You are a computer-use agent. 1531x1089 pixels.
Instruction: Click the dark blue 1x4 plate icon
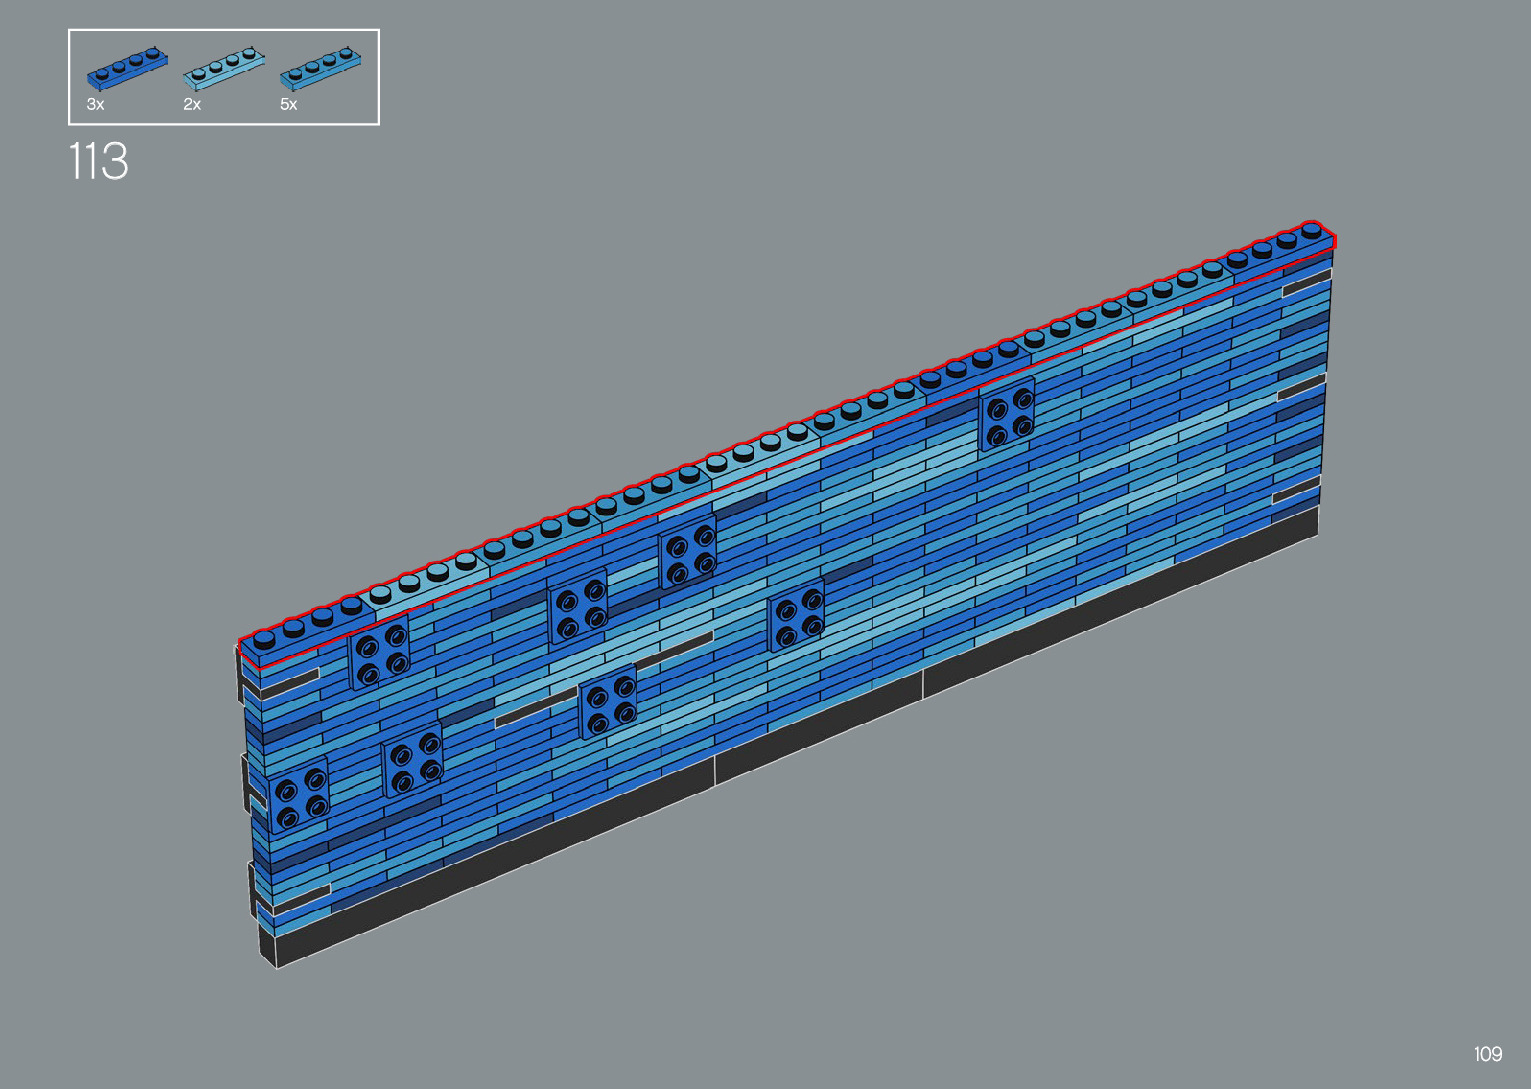click(x=126, y=67)
